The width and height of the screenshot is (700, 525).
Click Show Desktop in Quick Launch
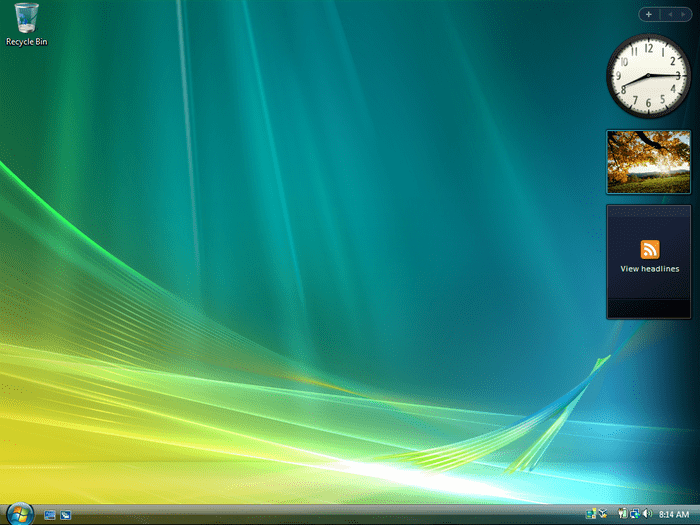click(50, 515)
